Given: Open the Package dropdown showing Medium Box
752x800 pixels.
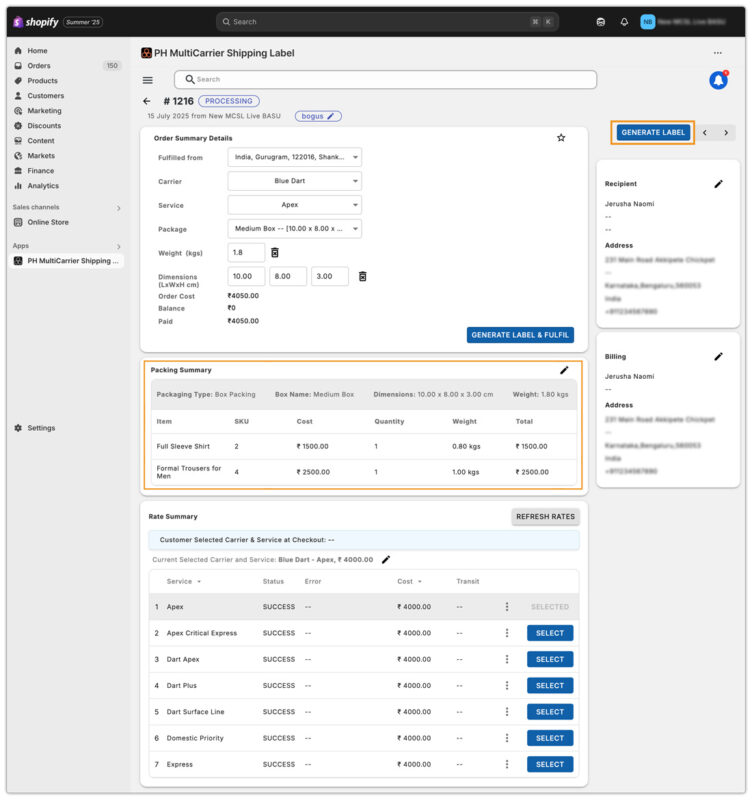Looking at the screenshot, I should click(x=294, y=229).
